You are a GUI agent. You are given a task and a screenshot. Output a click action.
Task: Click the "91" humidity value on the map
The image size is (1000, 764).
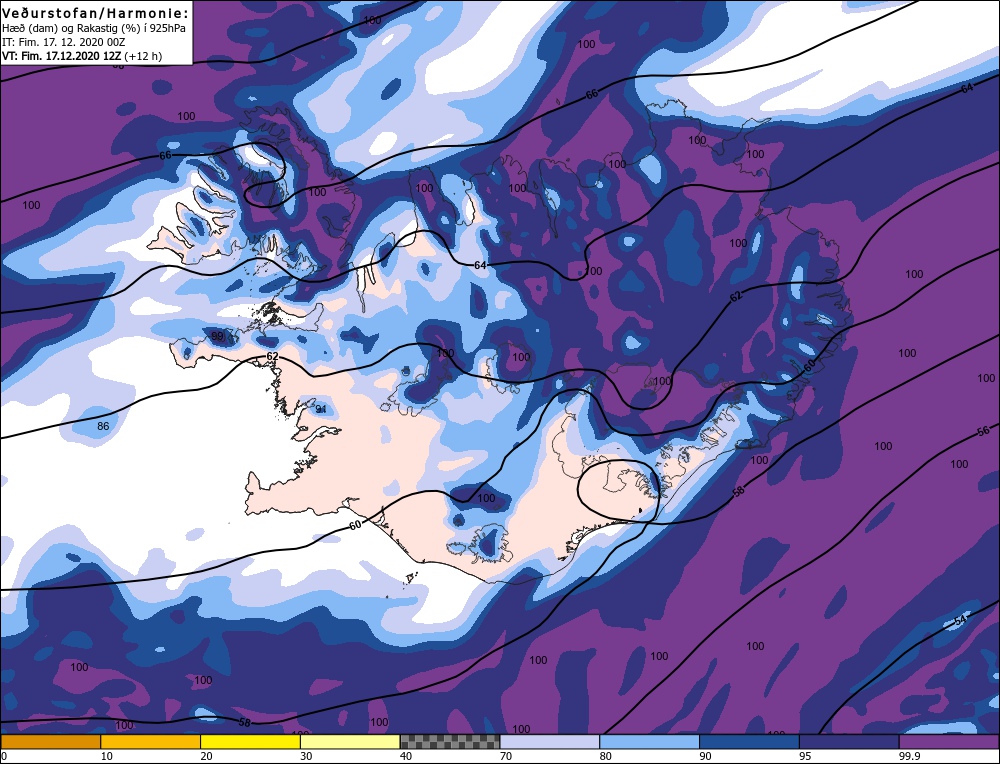point(321,409)
